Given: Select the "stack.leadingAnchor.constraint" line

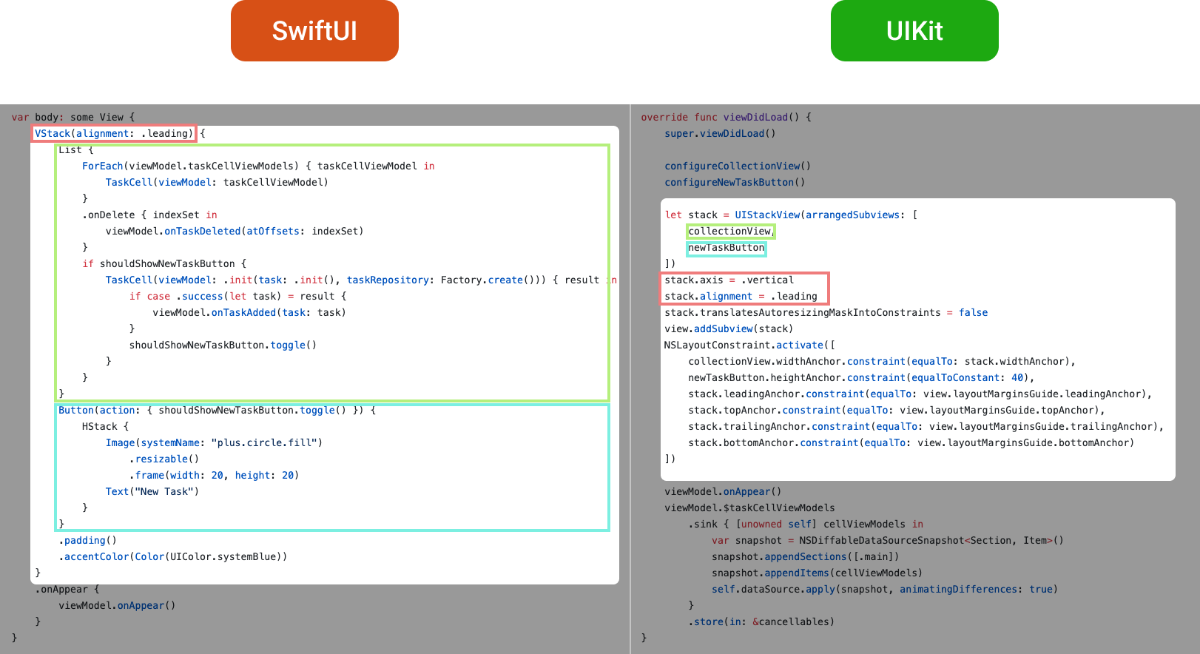Looking at the screenshot, I should click(x=920, y=394).
